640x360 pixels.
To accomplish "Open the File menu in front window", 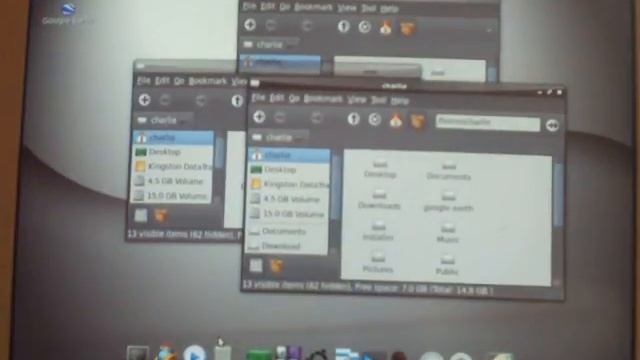I will click(x=258, y=98).
